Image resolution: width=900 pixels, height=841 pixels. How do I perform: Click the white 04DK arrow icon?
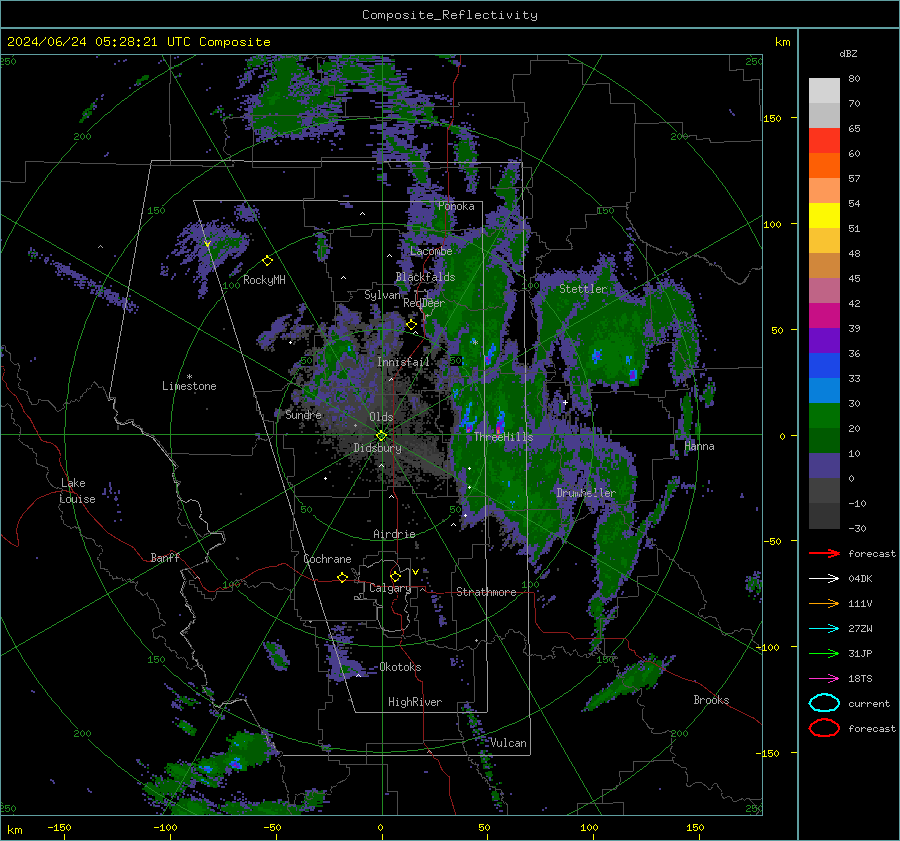point(824,578)
